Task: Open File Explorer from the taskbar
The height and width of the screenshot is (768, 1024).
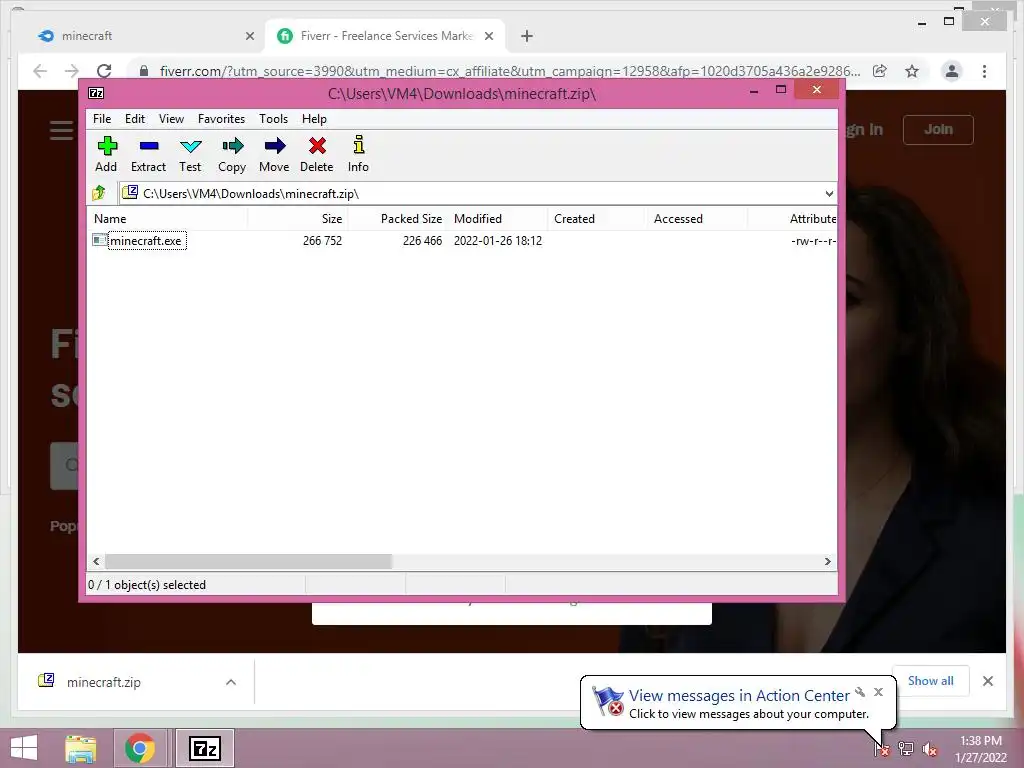Action: (80, 748)
